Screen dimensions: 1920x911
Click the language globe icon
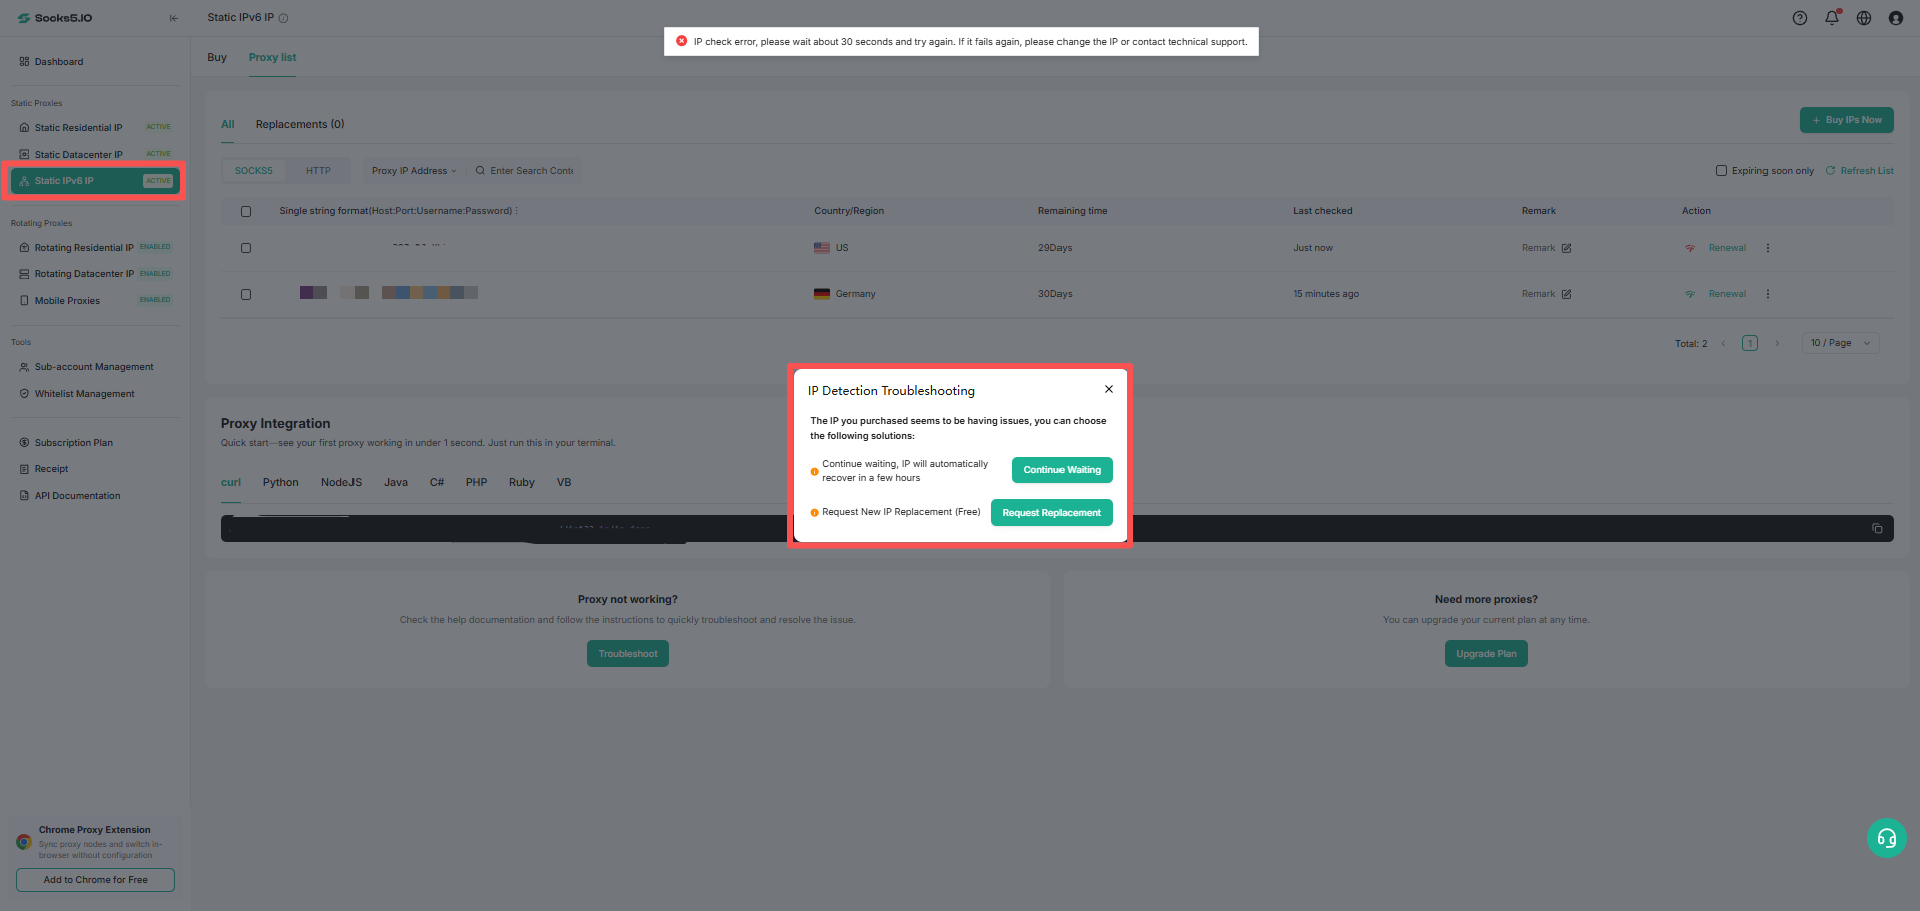click(1864, 18)
